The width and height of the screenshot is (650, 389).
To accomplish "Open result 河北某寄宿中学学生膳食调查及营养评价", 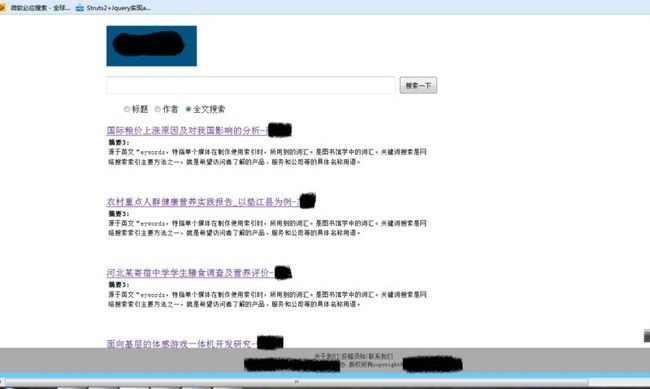I will click(x=190, y=273).
